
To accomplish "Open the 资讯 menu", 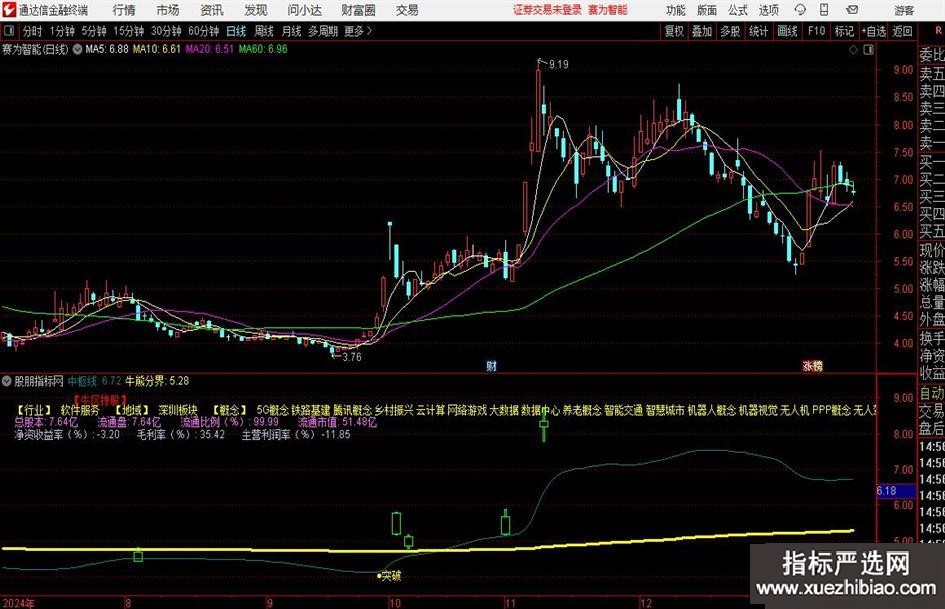I will (212, 10).
